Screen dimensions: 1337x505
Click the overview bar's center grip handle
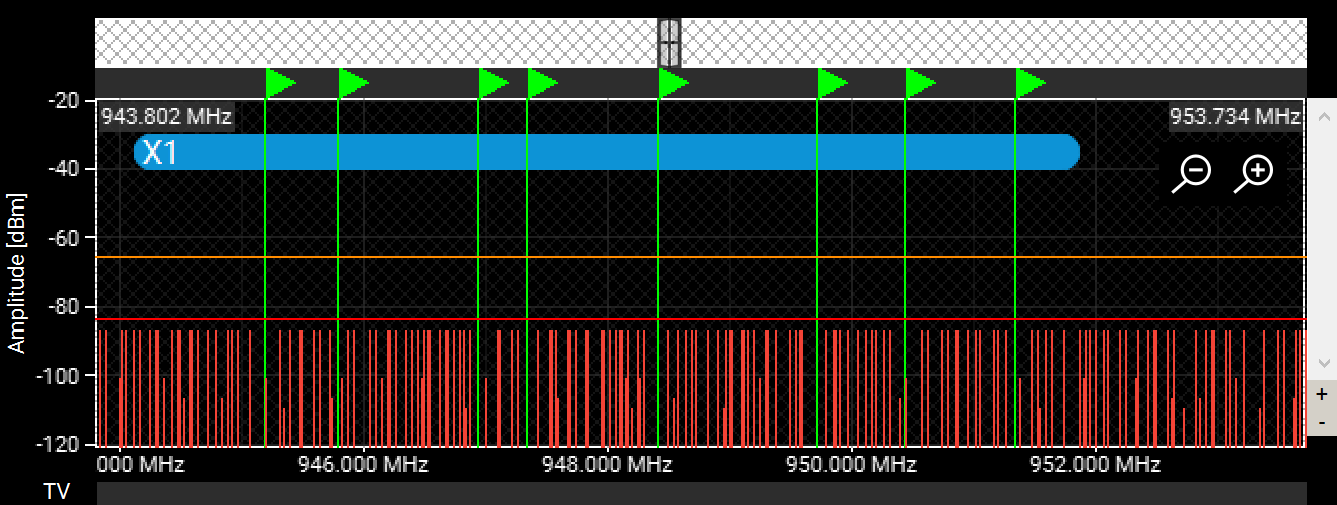(x=669, y=43)
